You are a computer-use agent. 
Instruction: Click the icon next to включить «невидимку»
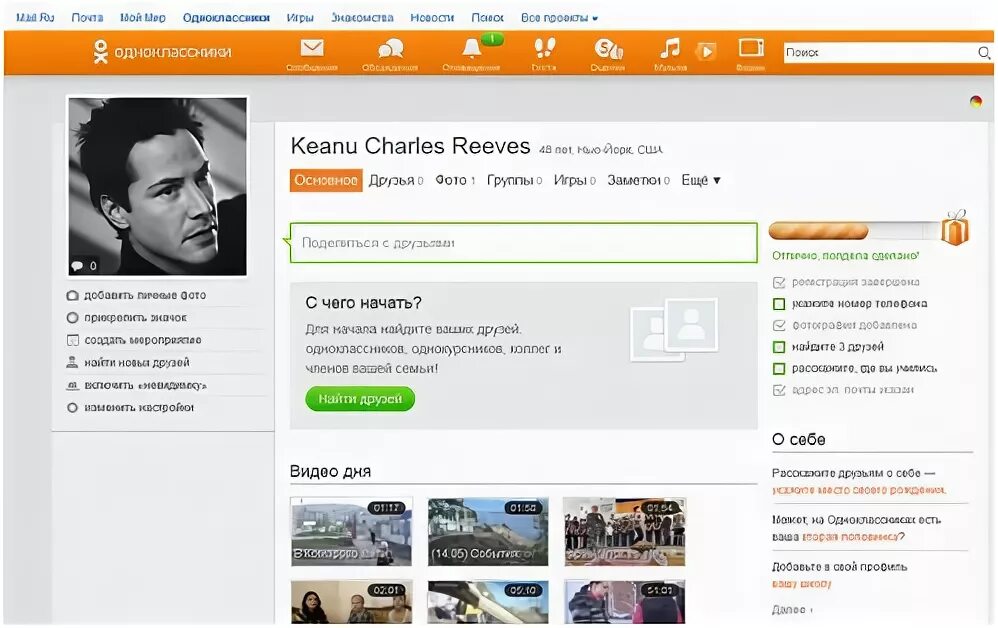click(73, 385)
